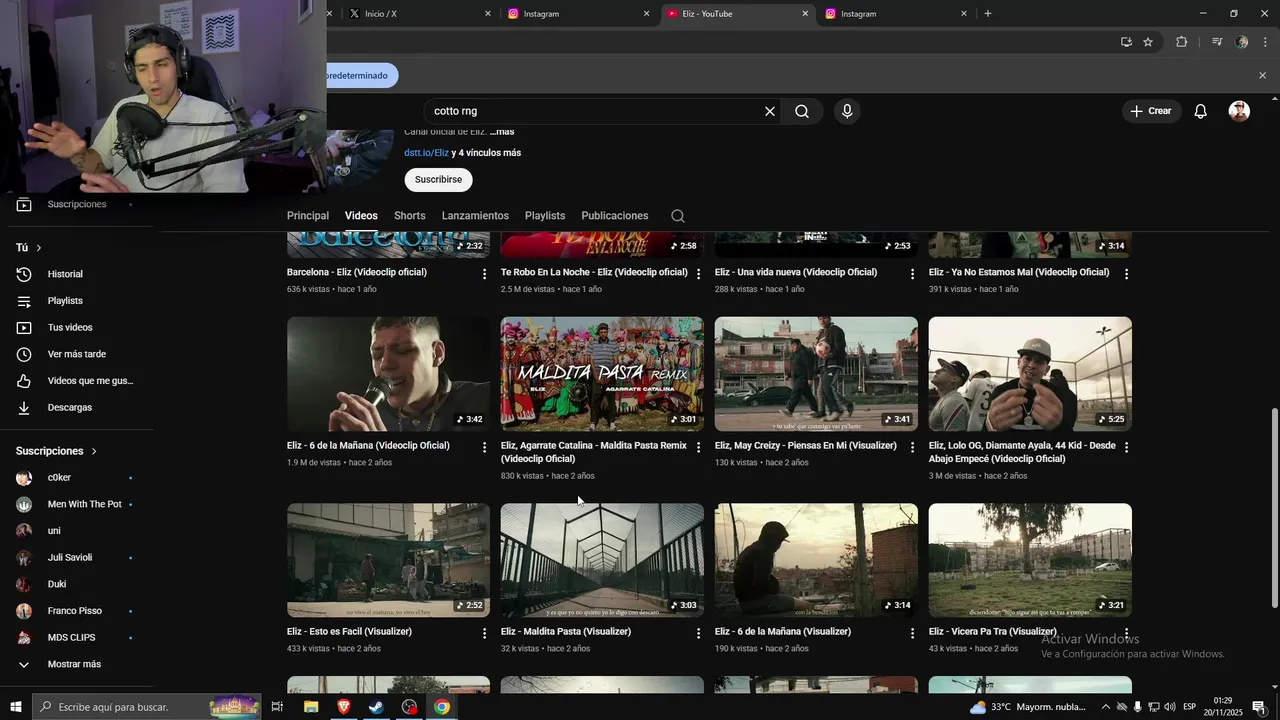Open options for Te Robo En La Noche
This screenshot has width=1280, height=720.
coord(699,273)
